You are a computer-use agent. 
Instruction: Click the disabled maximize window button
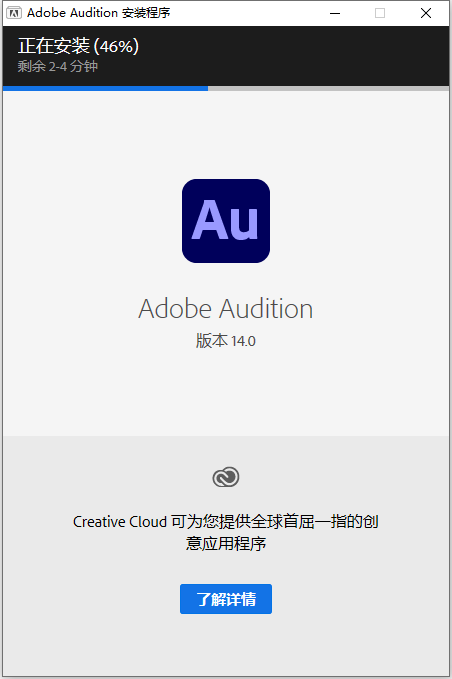point(380,13)
